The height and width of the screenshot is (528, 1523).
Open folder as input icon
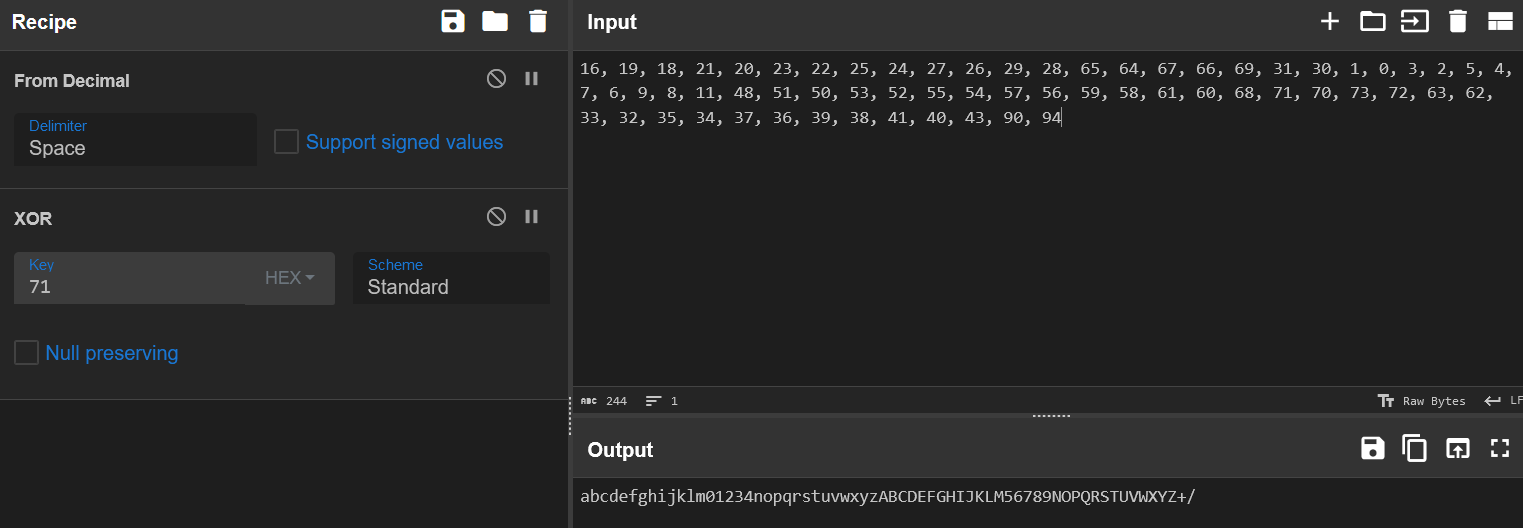click(1373, 21)
